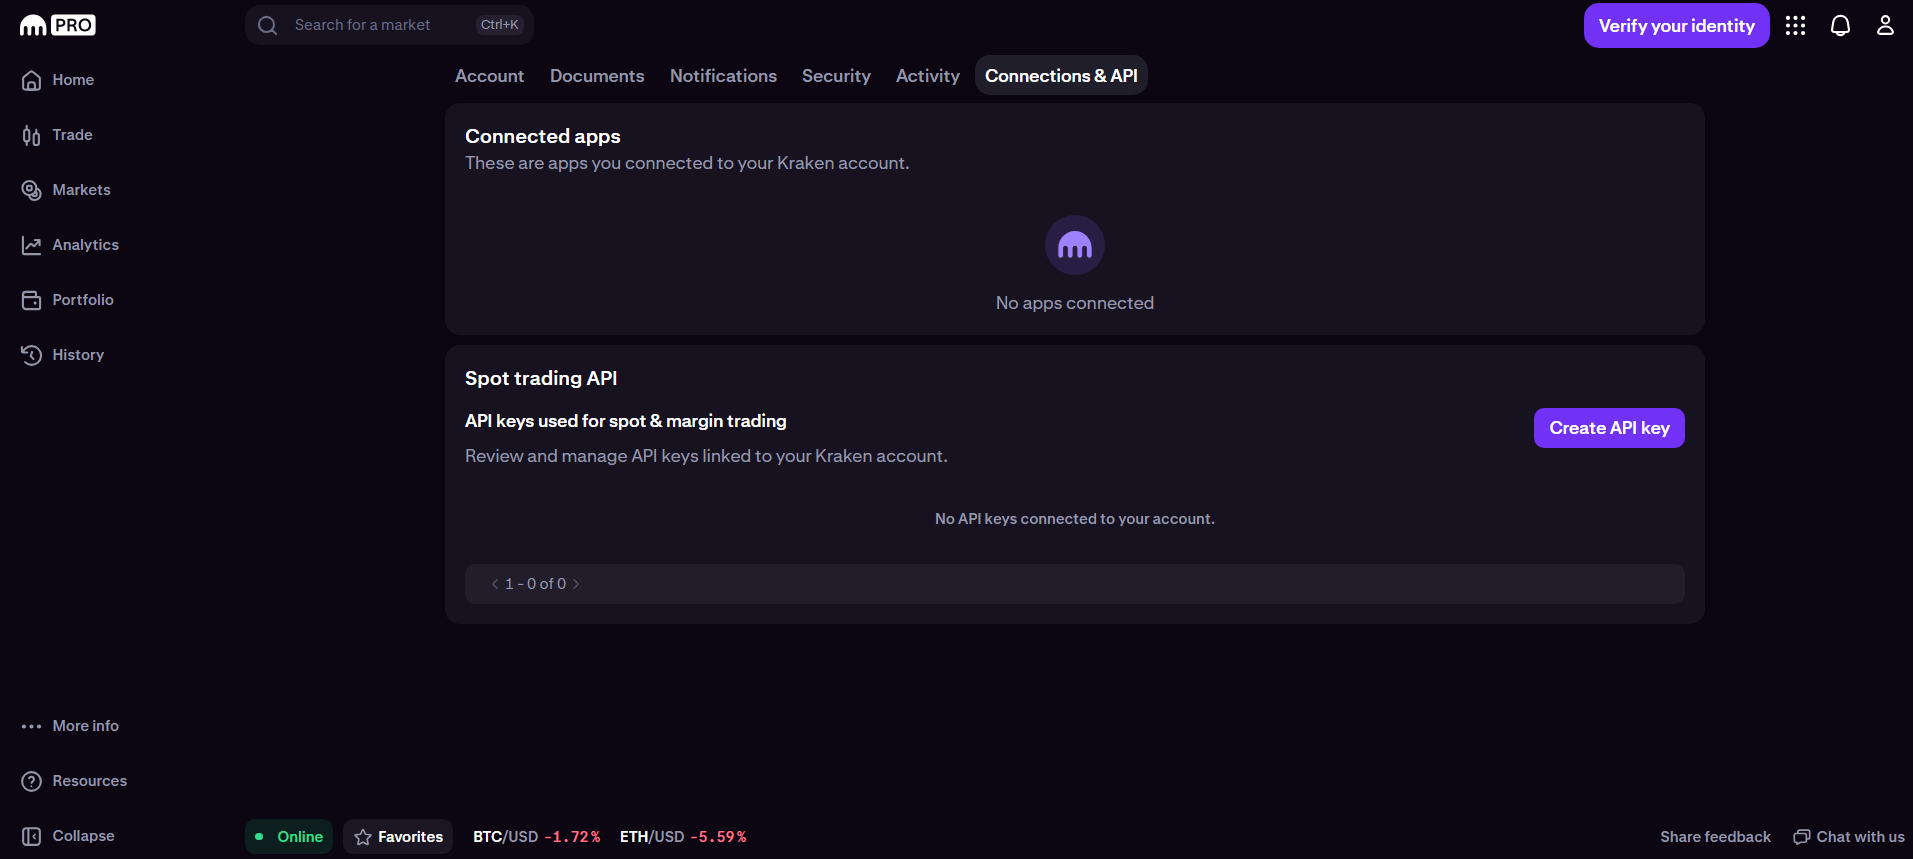This screenshot has height=859, width=1913.
Task: Click the BTC/USD ticker
Action: (537, 837)
